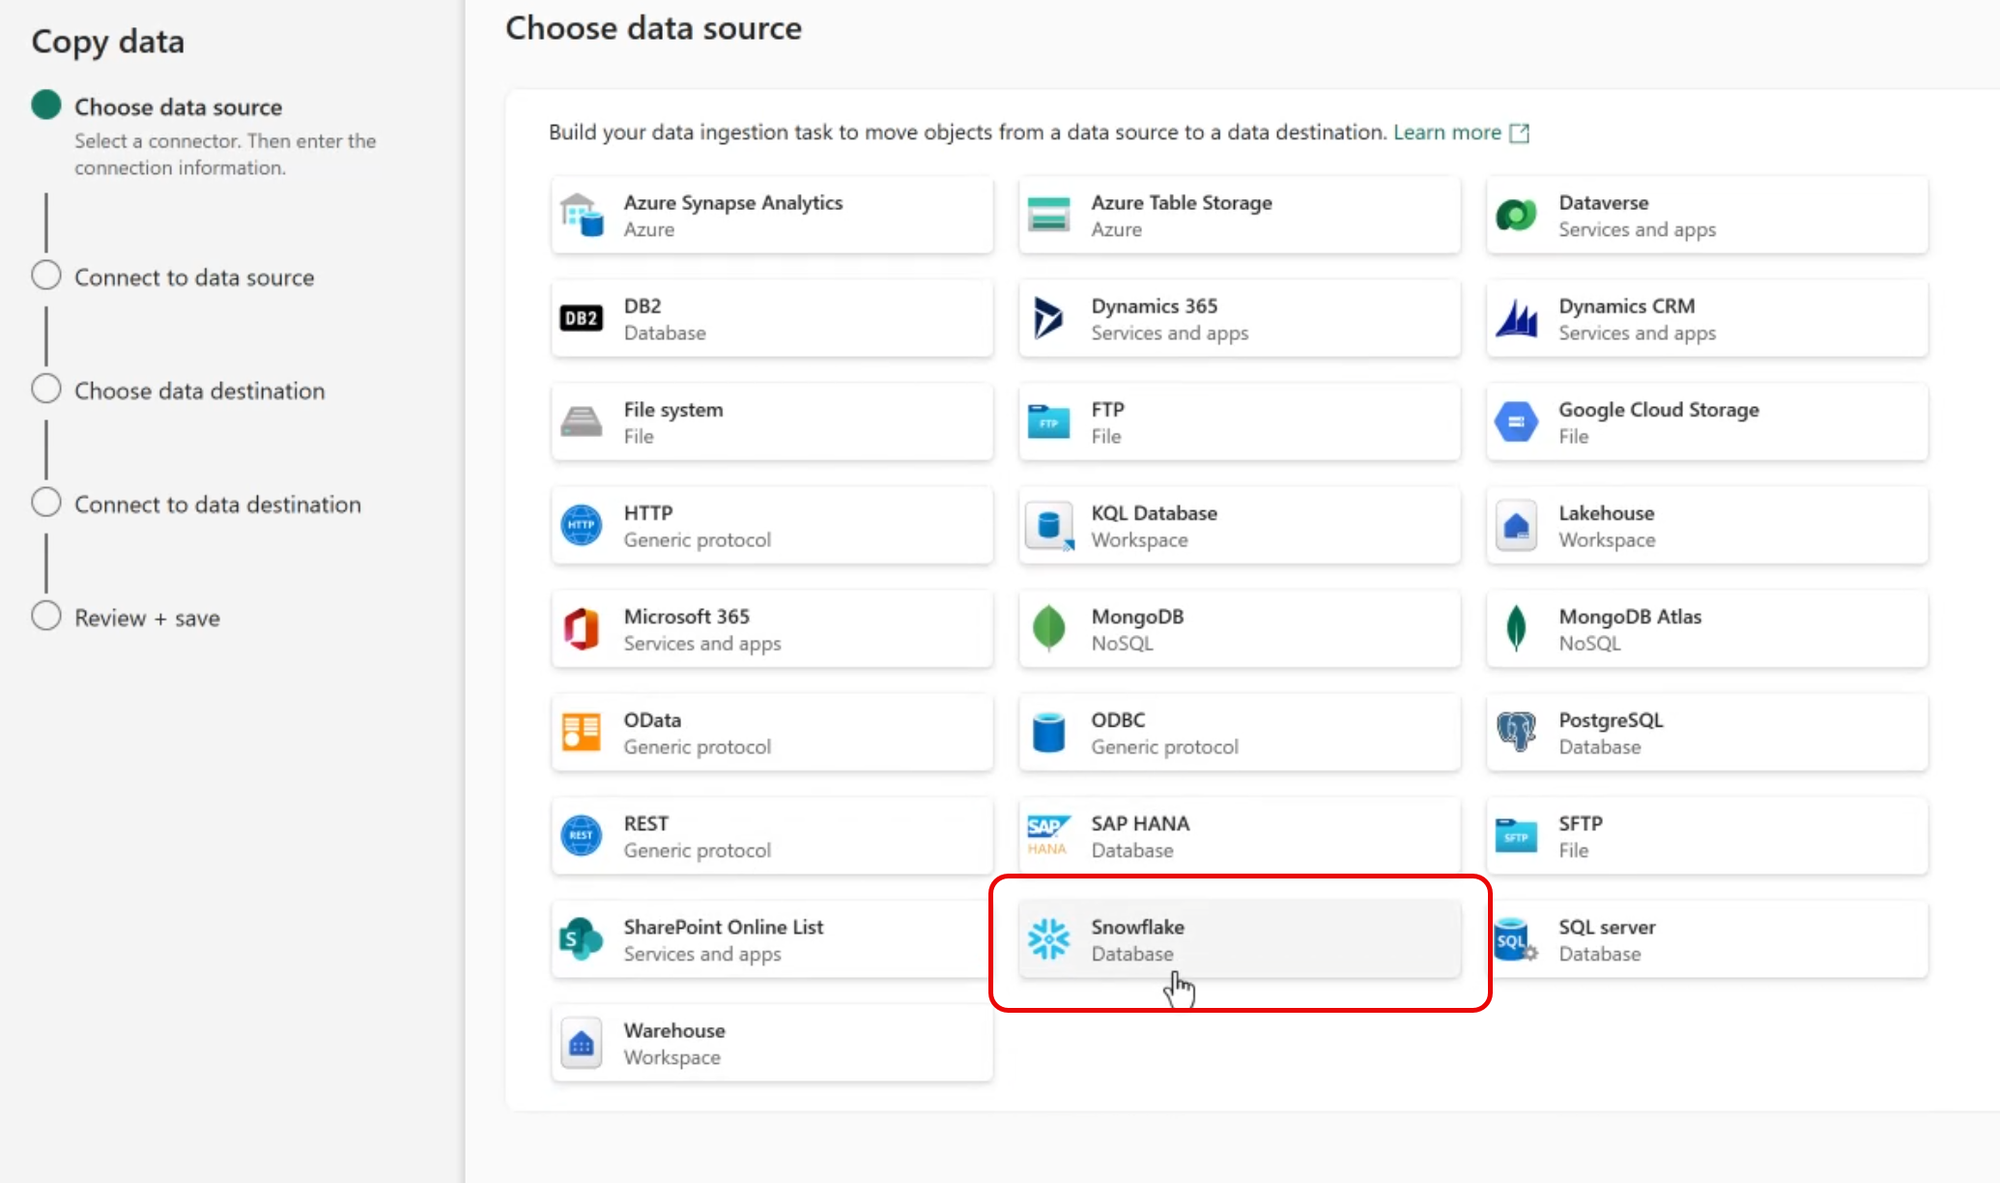Click the Dataverse green icon
This screenshot has height=1183, width=2000.
coord(1516,215)
